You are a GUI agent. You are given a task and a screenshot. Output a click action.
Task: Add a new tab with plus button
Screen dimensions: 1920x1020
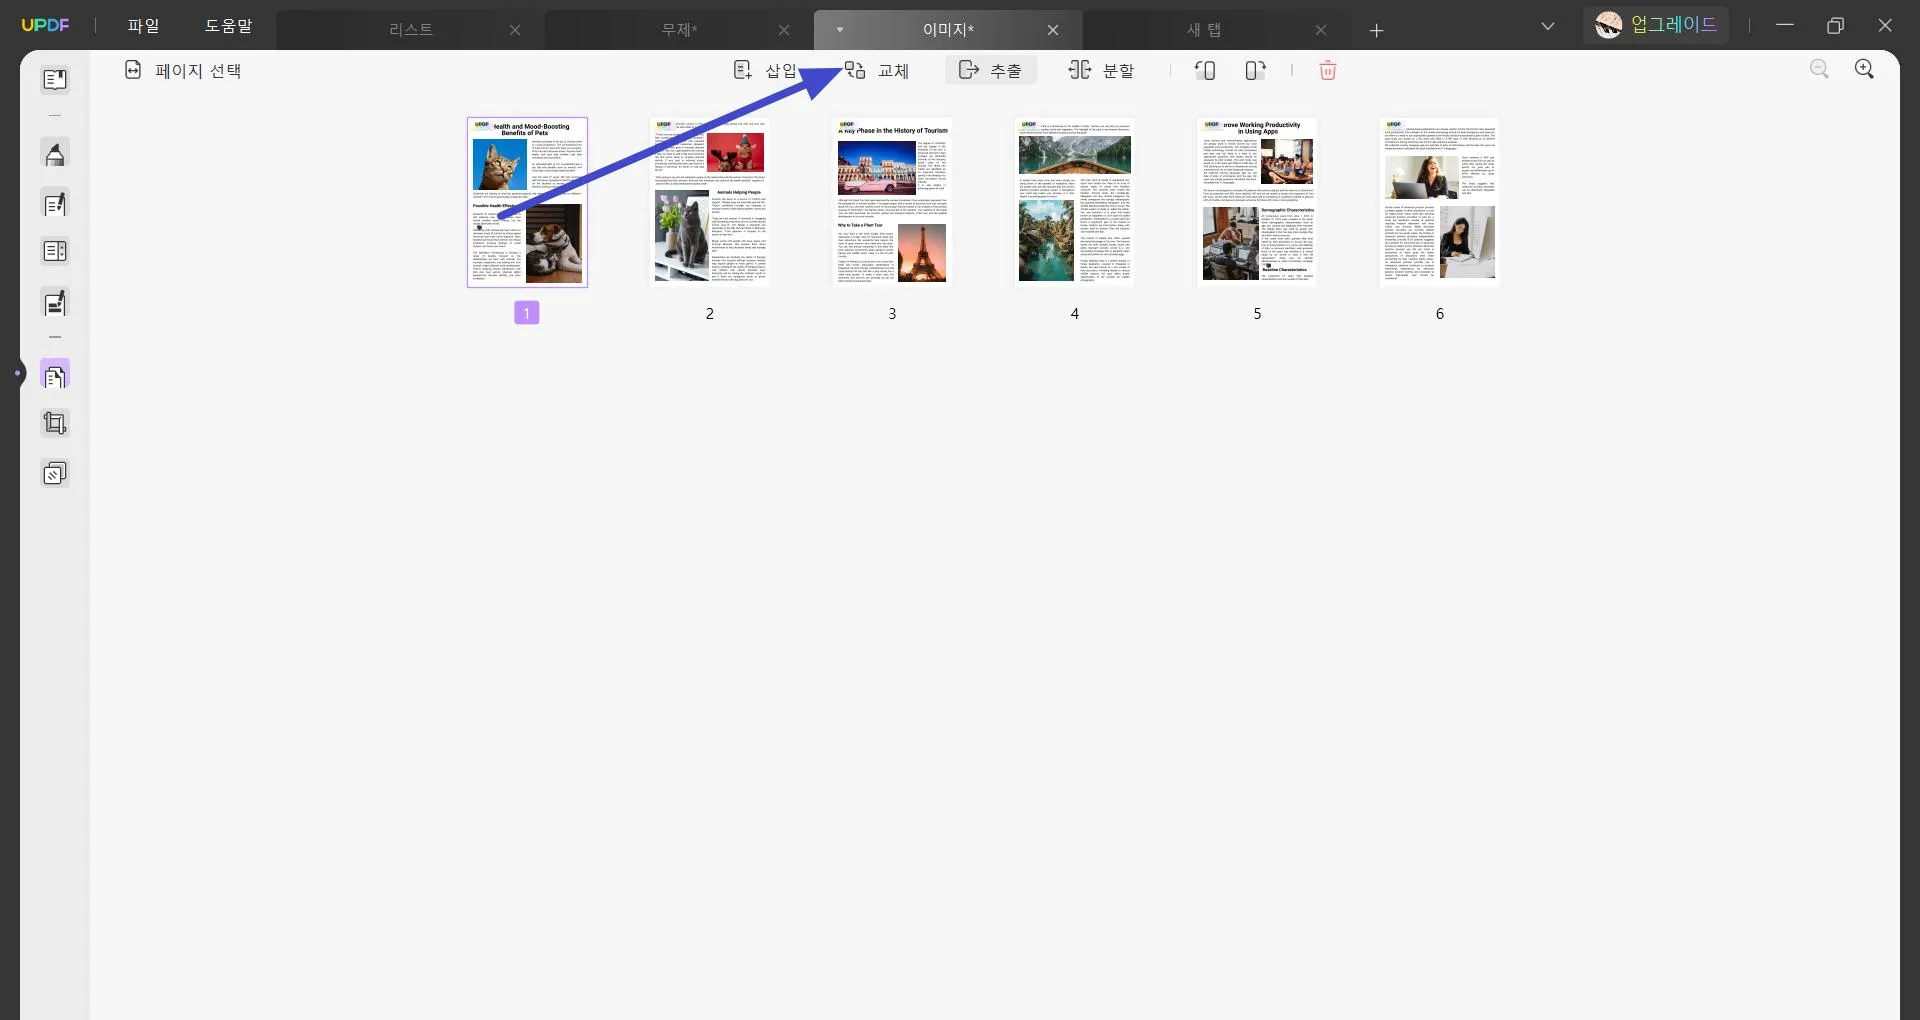tap(1376, 30)
